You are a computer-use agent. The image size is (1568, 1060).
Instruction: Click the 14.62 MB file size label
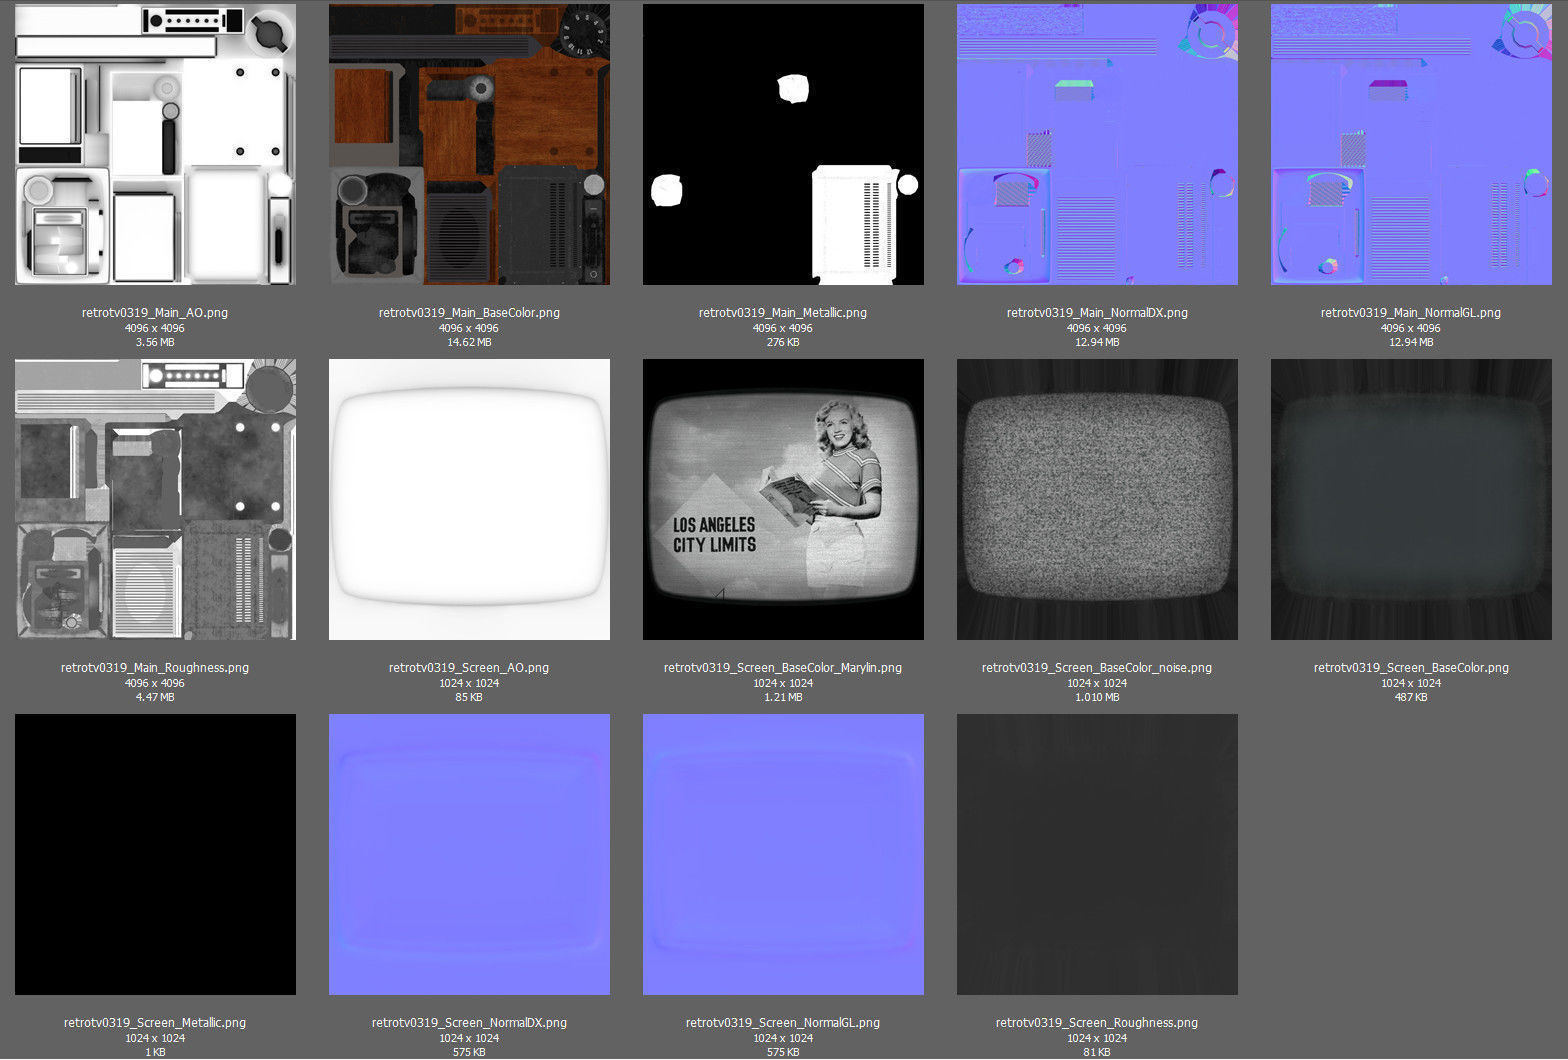(469, 342)
